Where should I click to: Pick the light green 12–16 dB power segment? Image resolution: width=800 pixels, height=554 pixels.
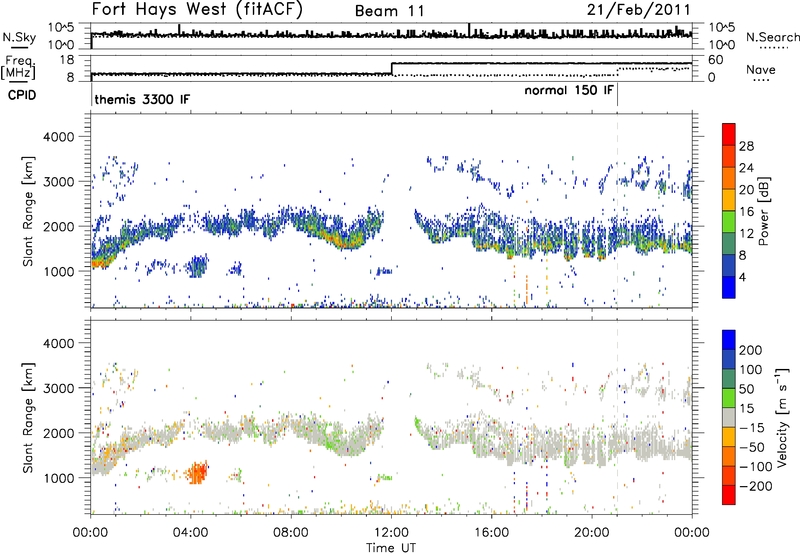[x=729, y=222]
